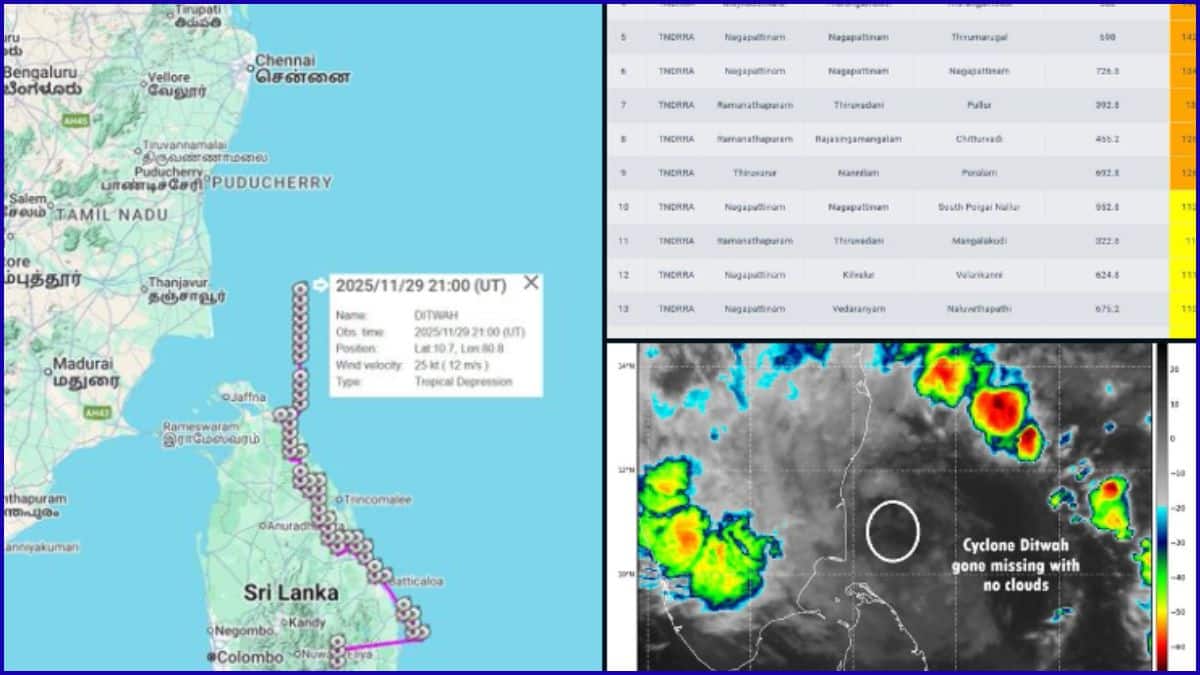Click the AH43 road shield near Madurai
The height and width of the screenshot is (675, 1200).
click(x=98, y=412)
